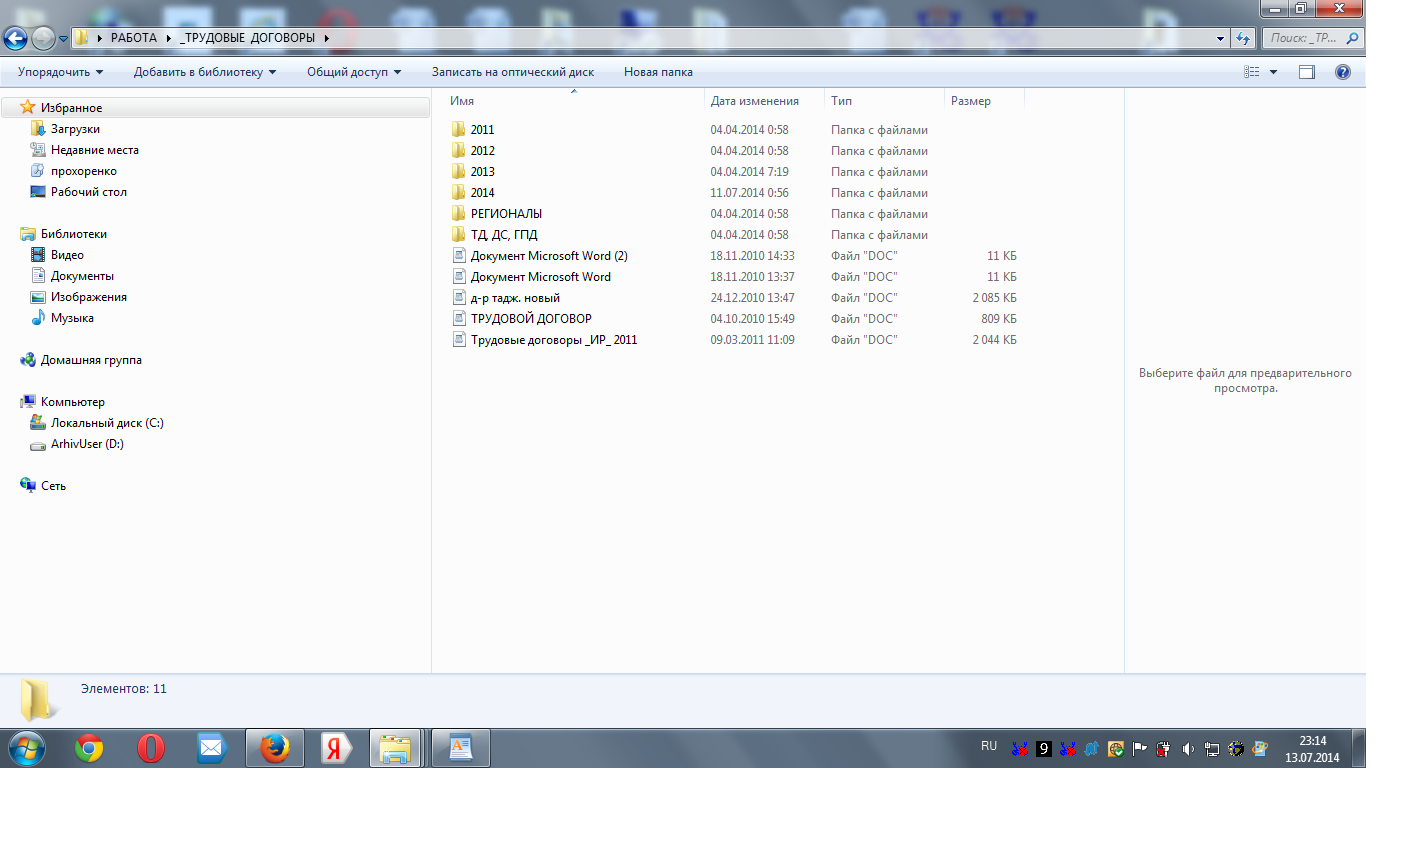Screen dimensions: 1420x844
Task: Click the РЕГИОНАЛЫ folder icon
Action: point(458,213)
